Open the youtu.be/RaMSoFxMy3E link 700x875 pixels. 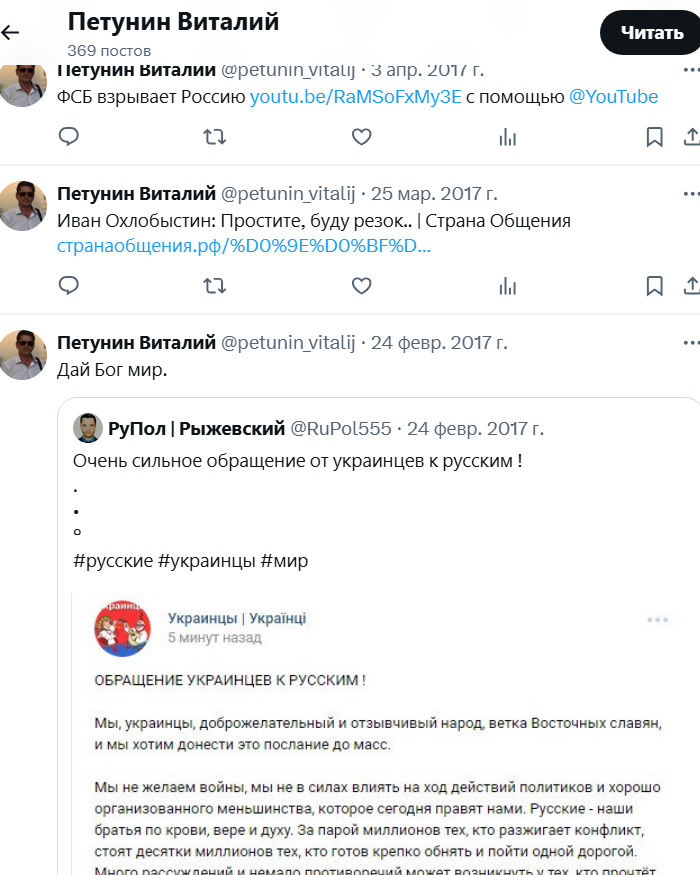coord(355,97)
